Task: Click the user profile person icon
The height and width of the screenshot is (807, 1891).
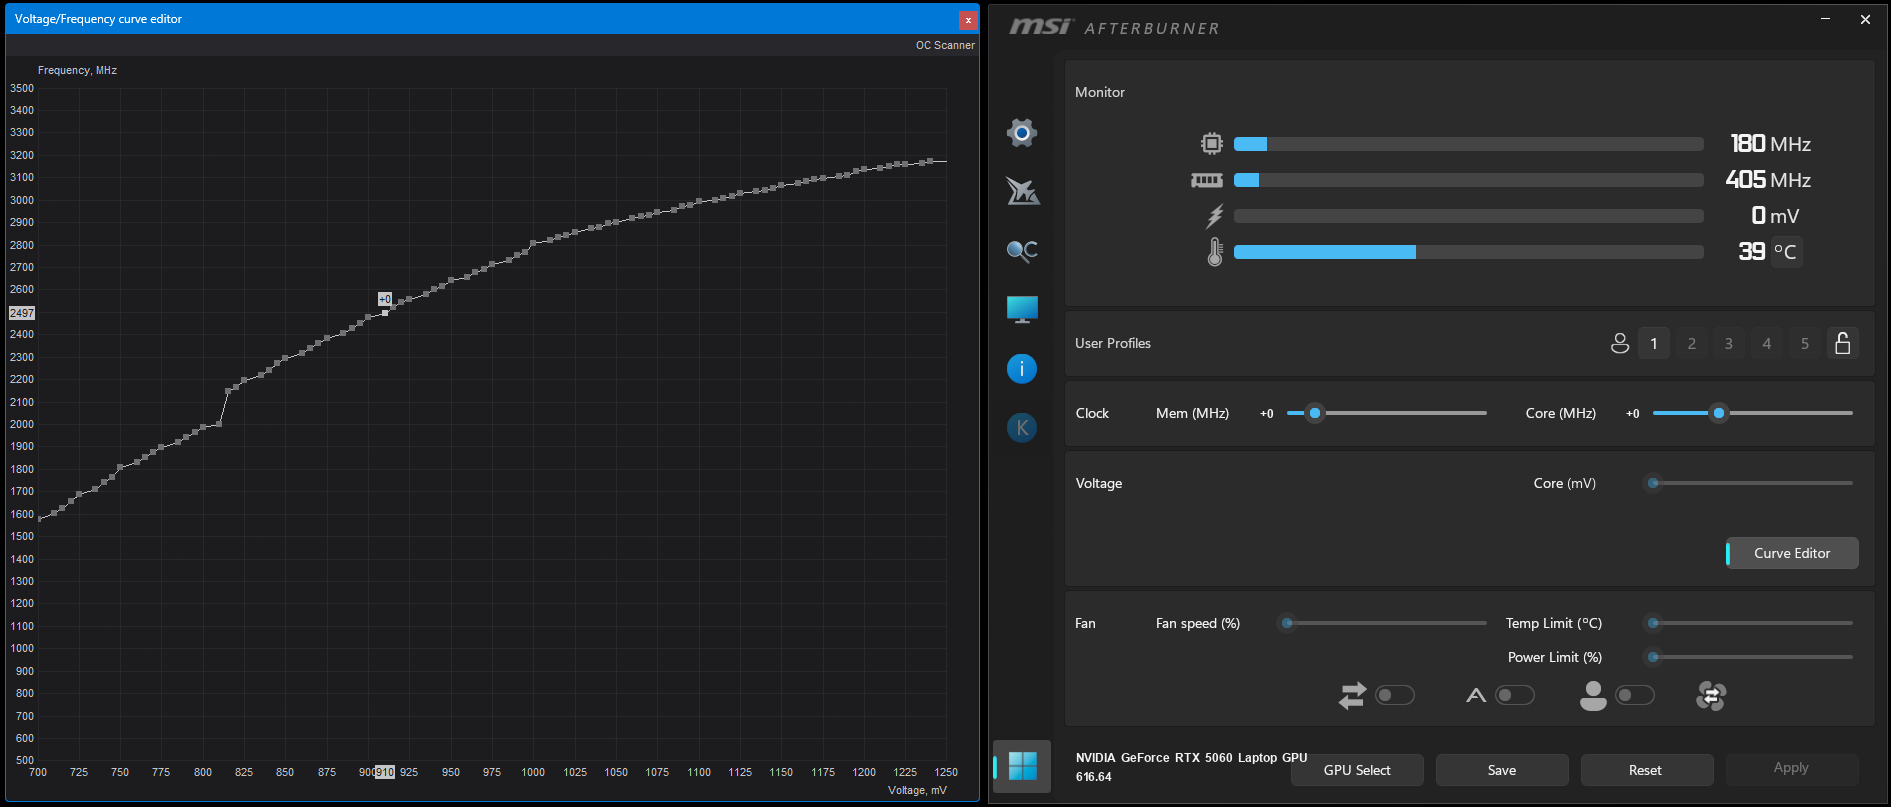Action: coord(1620,343)
